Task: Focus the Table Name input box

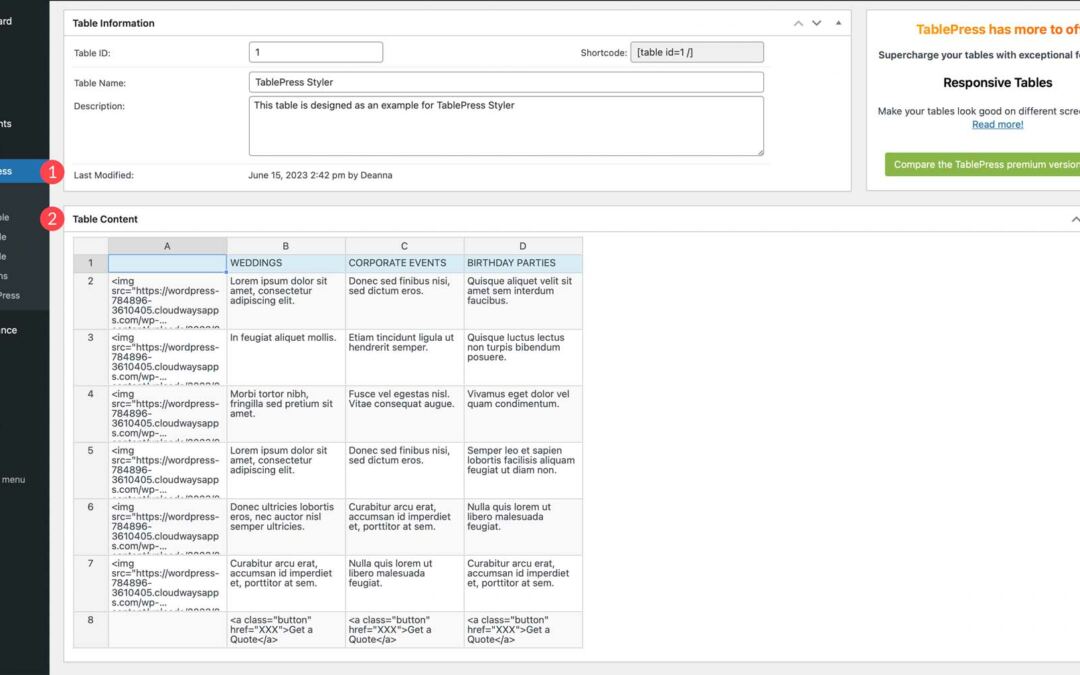Action: click(x=505, y=82)
